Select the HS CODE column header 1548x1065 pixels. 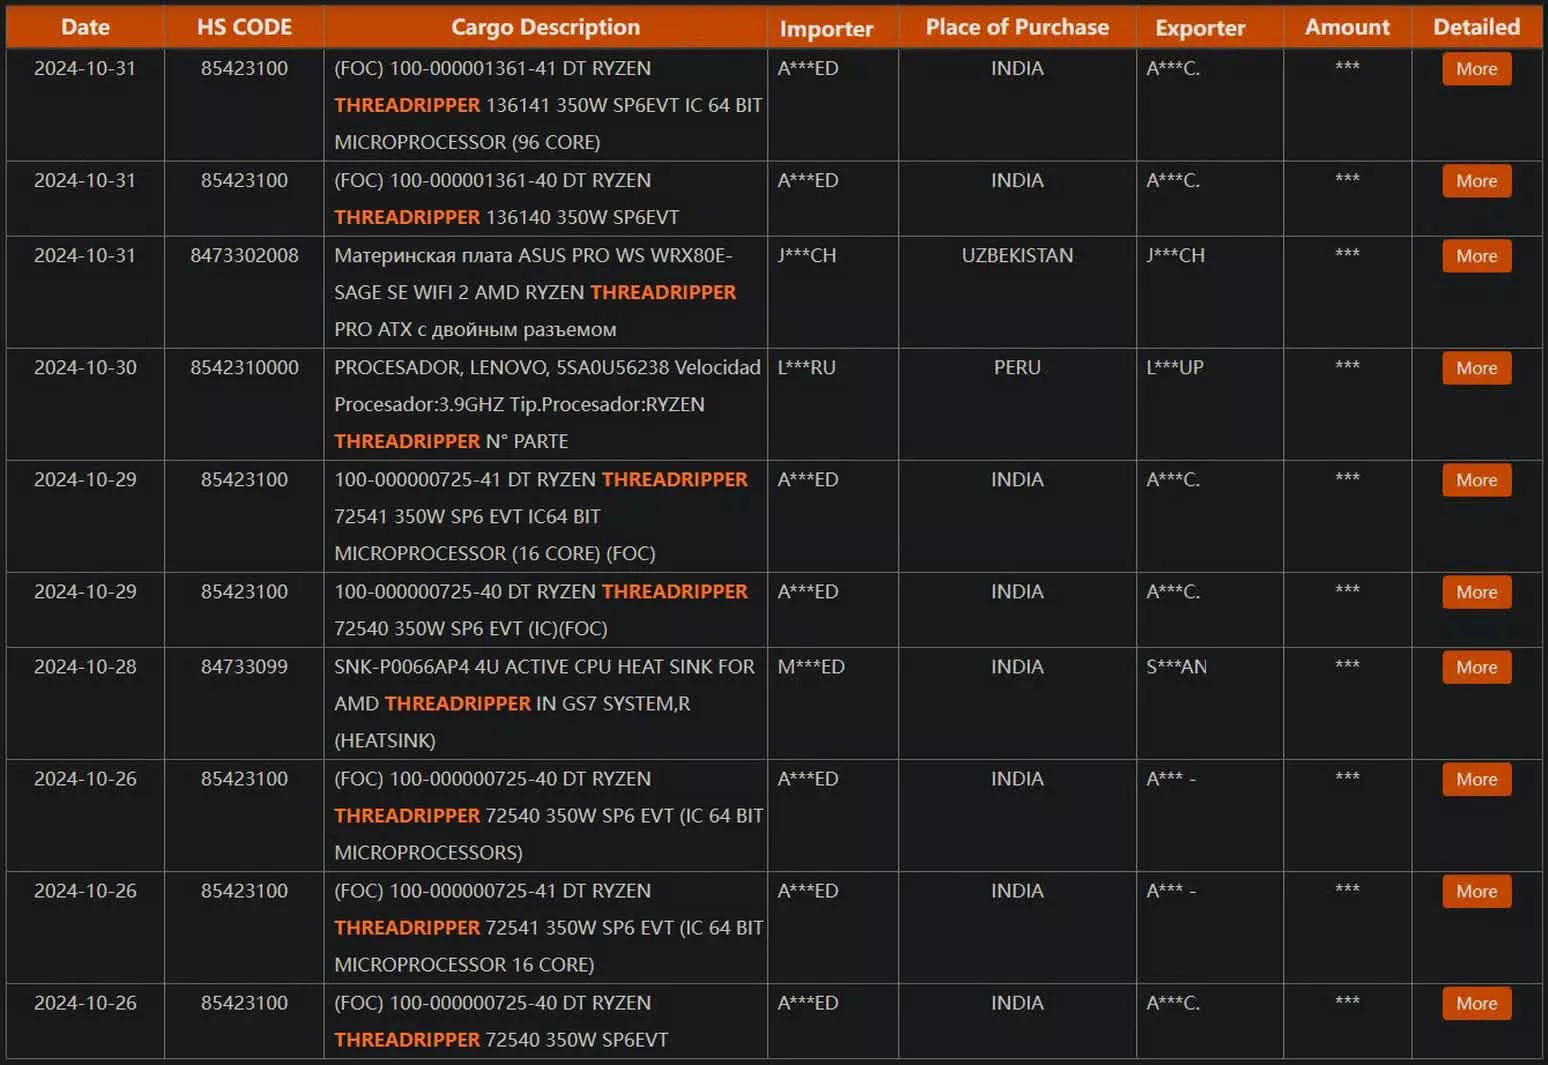(x=244, y=27)
